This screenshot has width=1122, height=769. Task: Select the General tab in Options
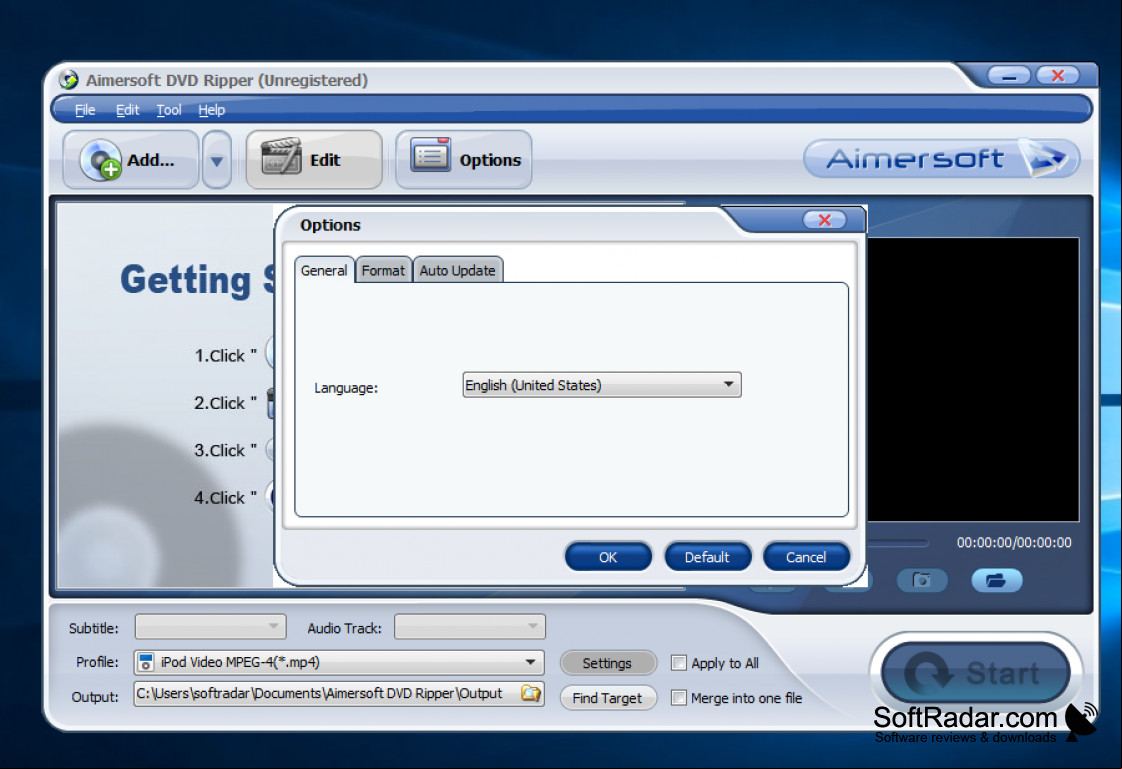click(324, 270)
